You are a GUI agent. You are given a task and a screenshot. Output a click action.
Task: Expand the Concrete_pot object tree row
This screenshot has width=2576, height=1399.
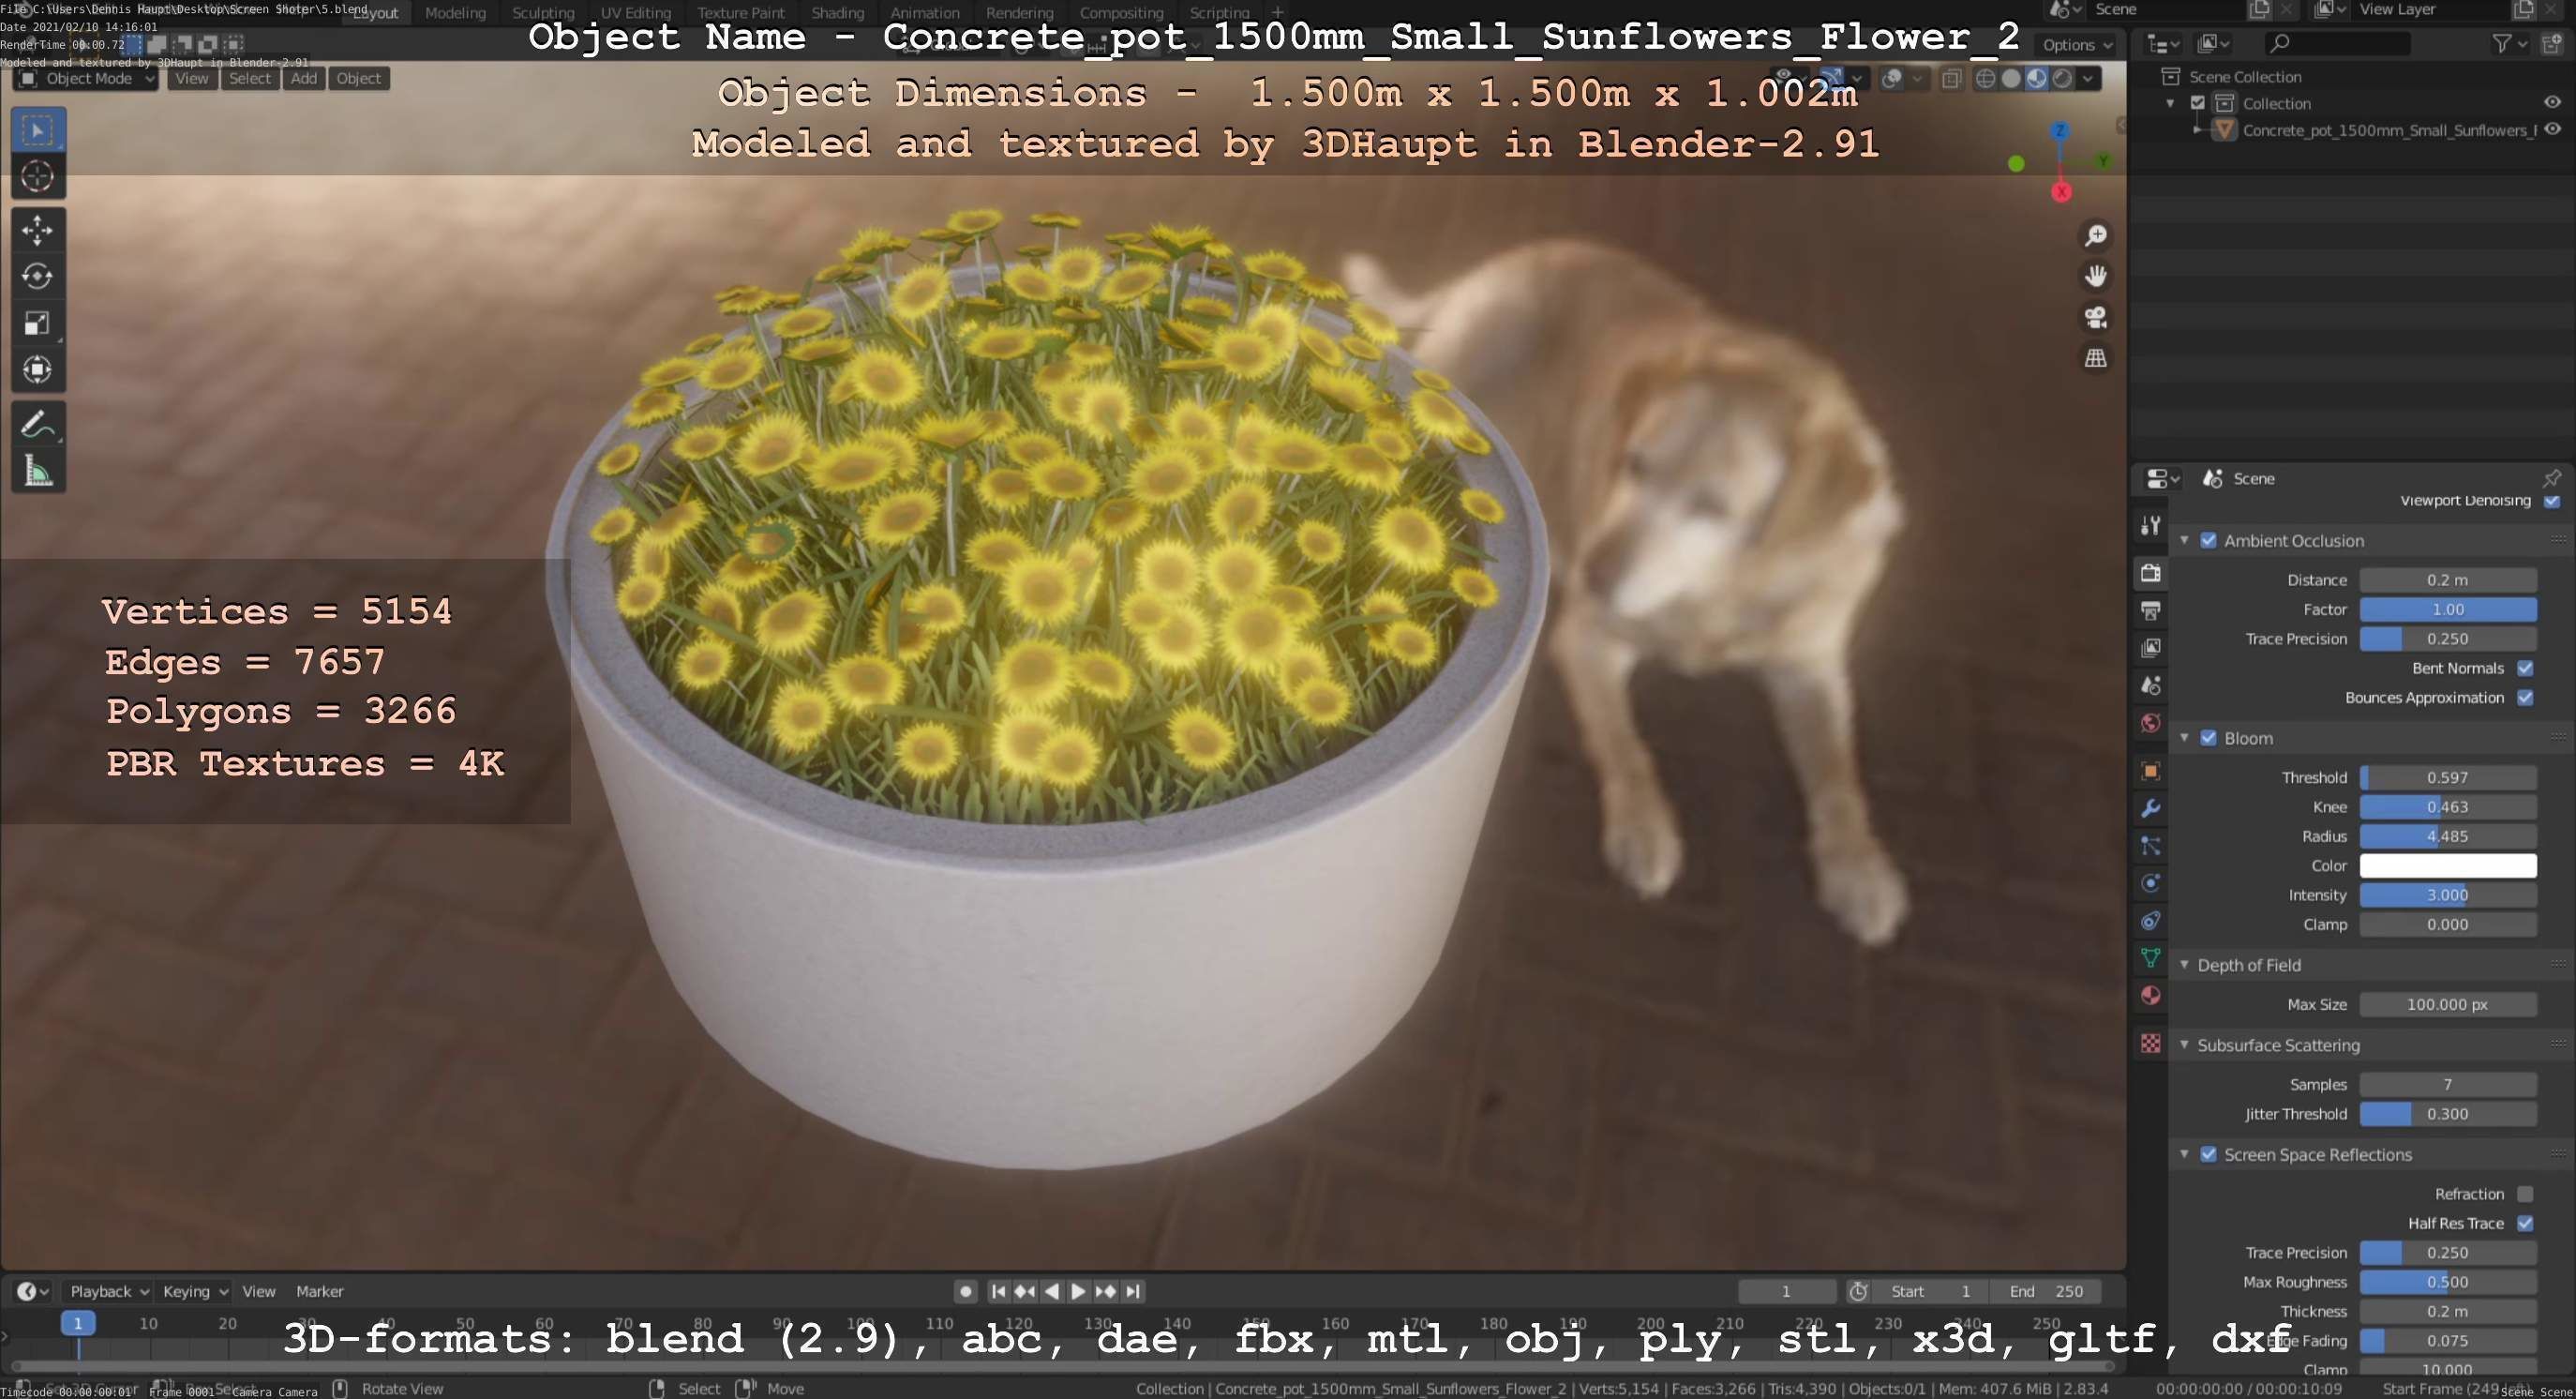tap(2197, 130)
